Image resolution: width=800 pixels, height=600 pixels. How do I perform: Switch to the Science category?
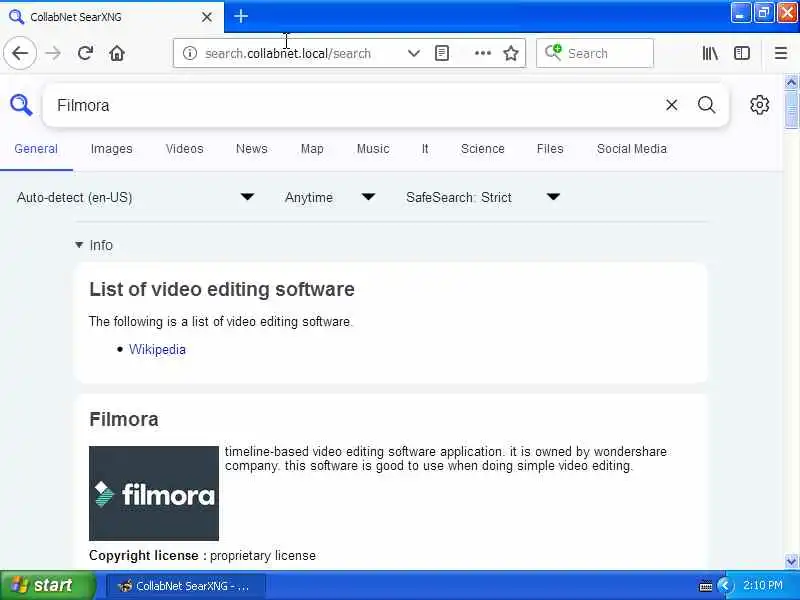point(483,148)
